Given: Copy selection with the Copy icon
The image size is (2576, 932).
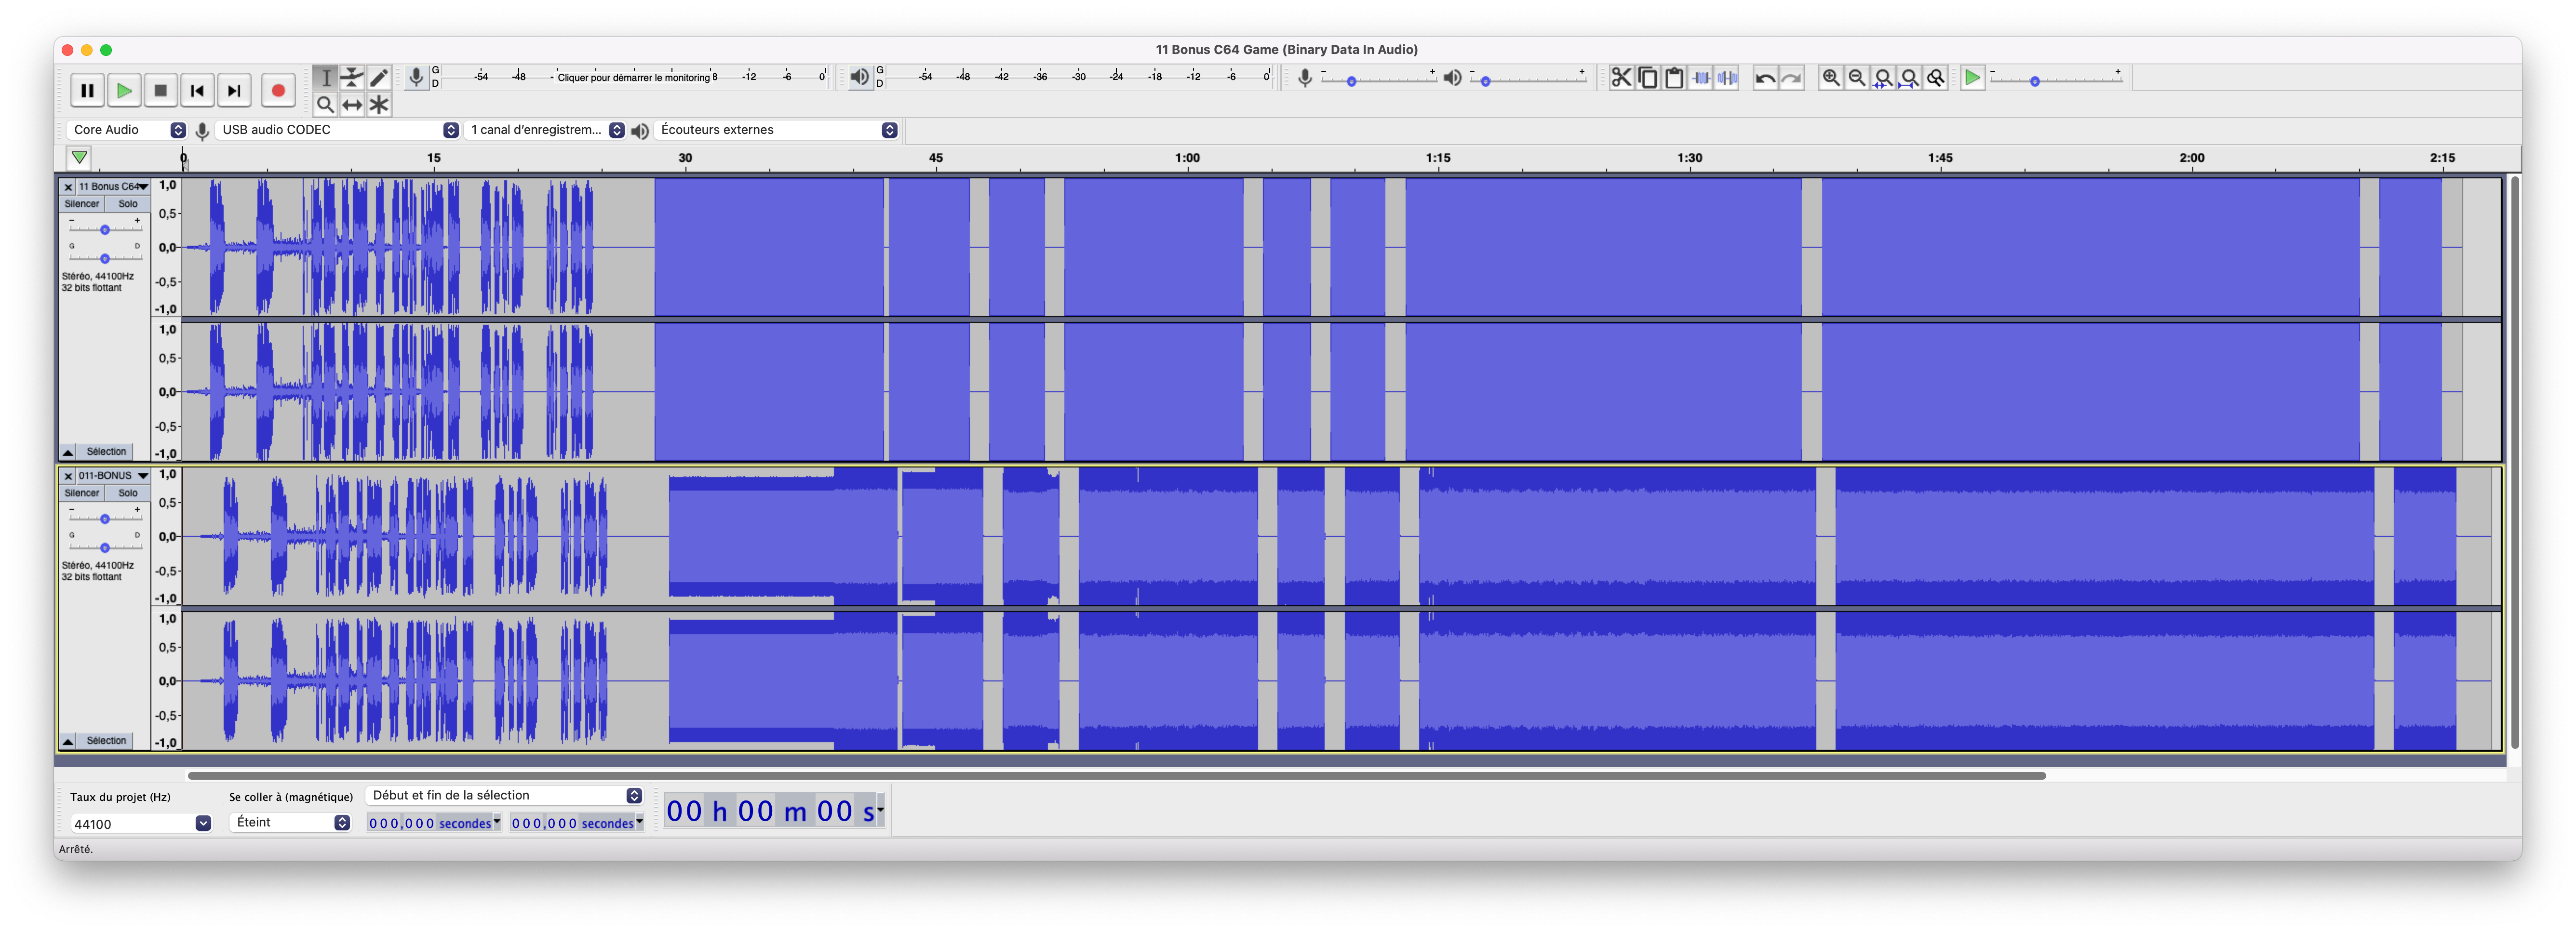Looking at the screenshot, I should [x=1648, y=78].
